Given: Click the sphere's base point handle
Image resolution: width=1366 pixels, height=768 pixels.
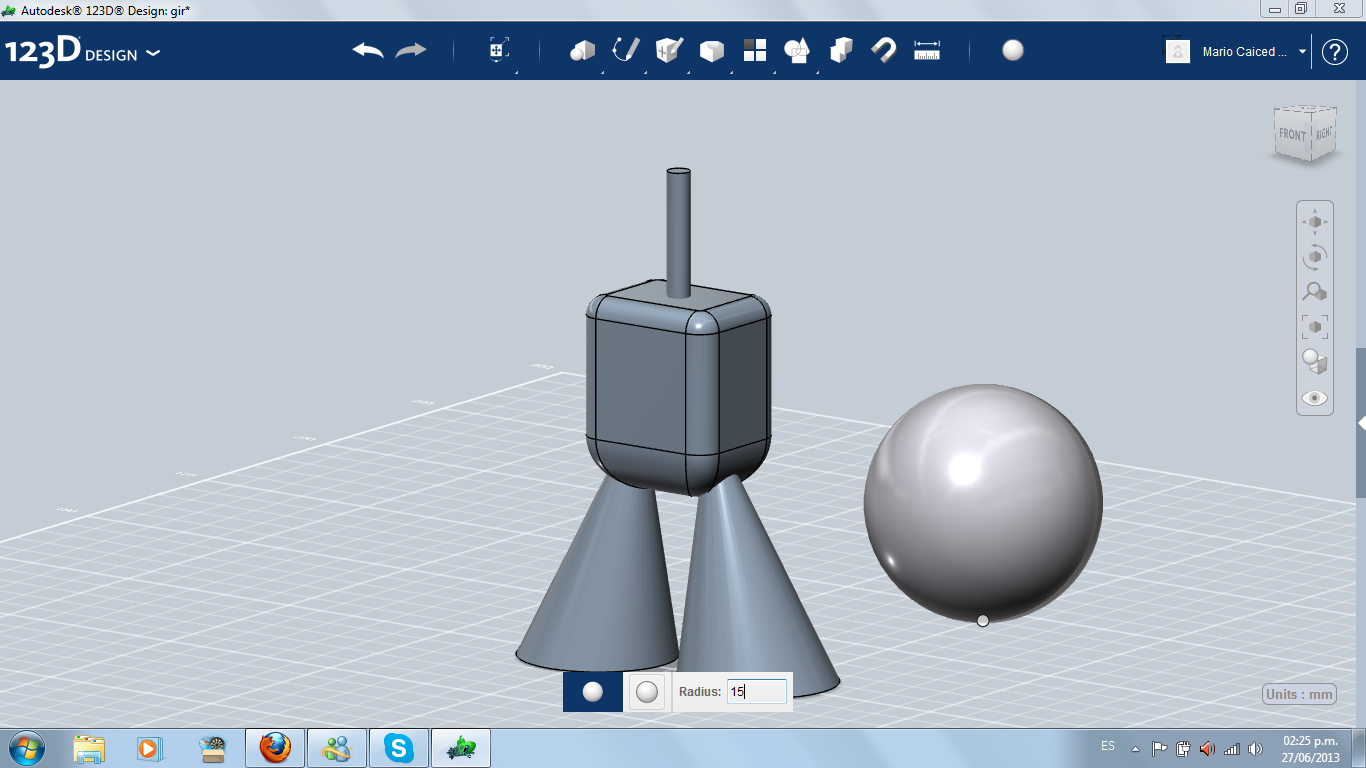Looking at the screenshot, I should click(983, 621).
